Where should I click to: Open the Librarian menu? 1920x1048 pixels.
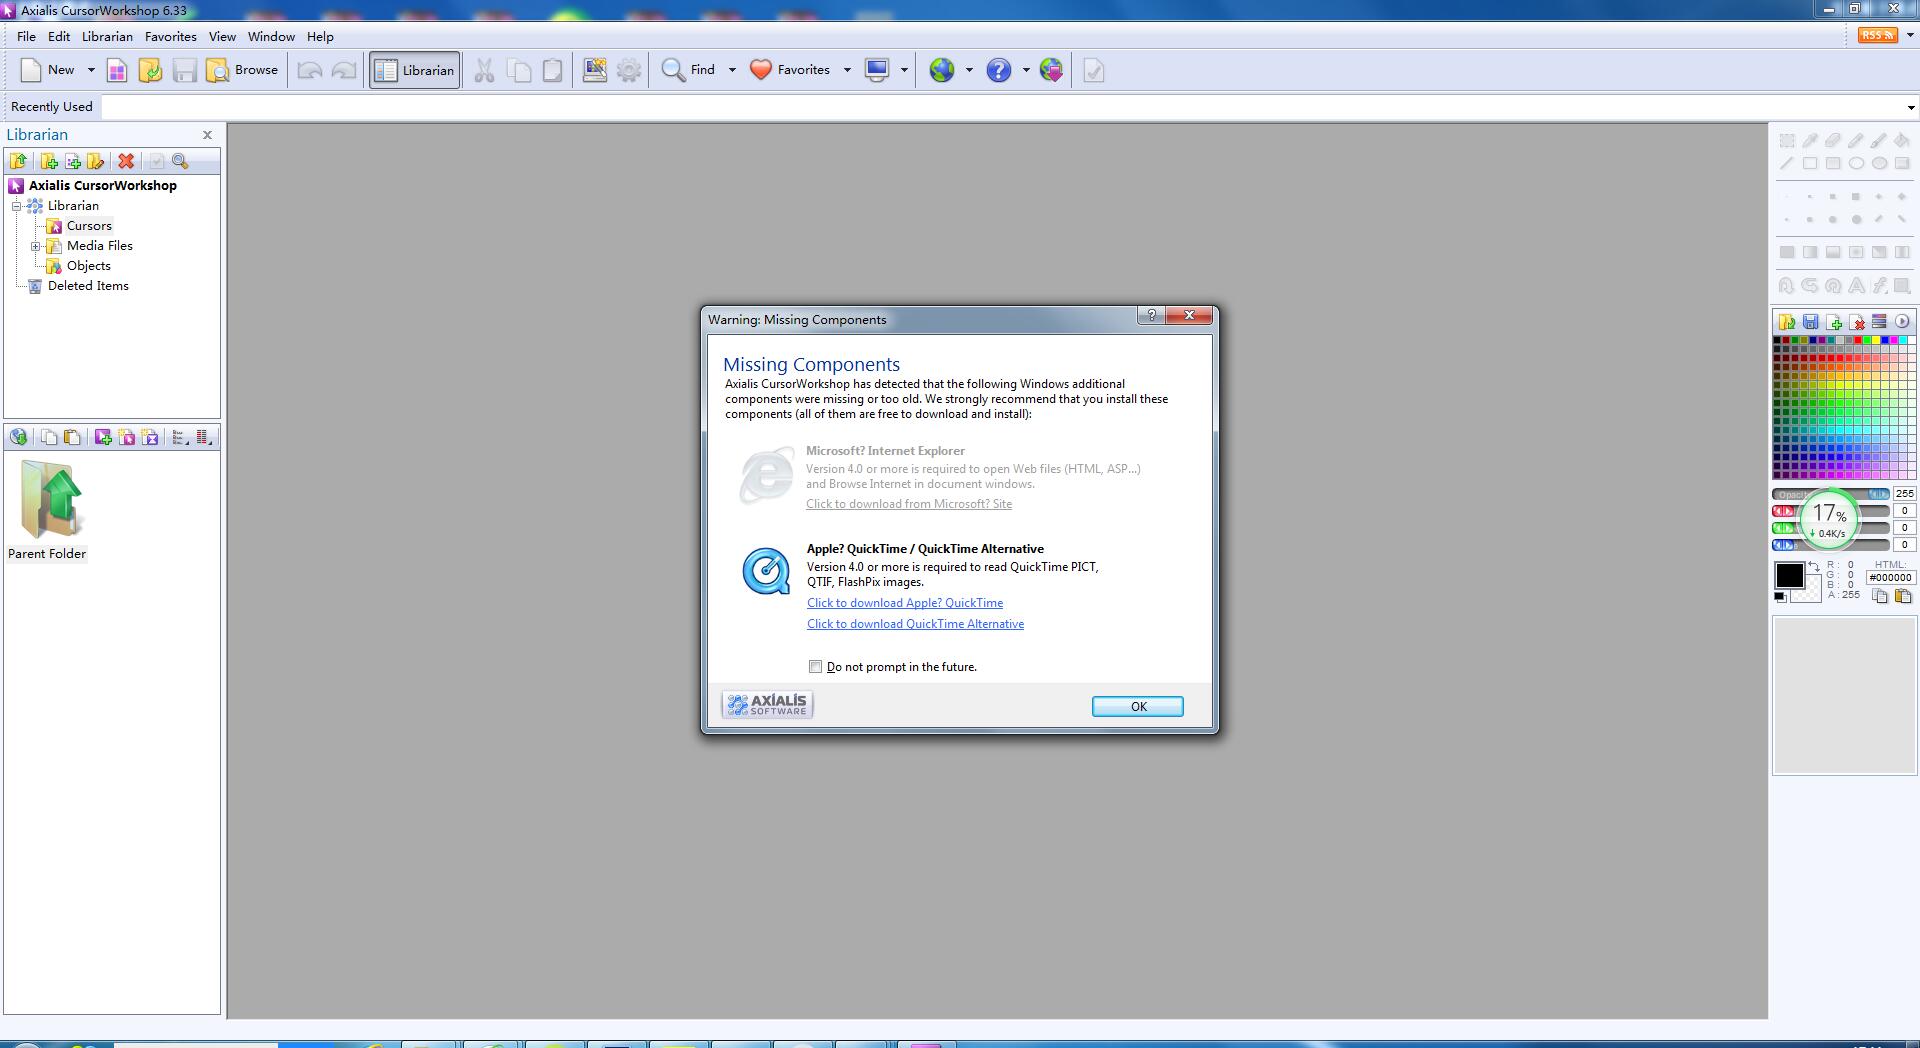click(107, 36)
